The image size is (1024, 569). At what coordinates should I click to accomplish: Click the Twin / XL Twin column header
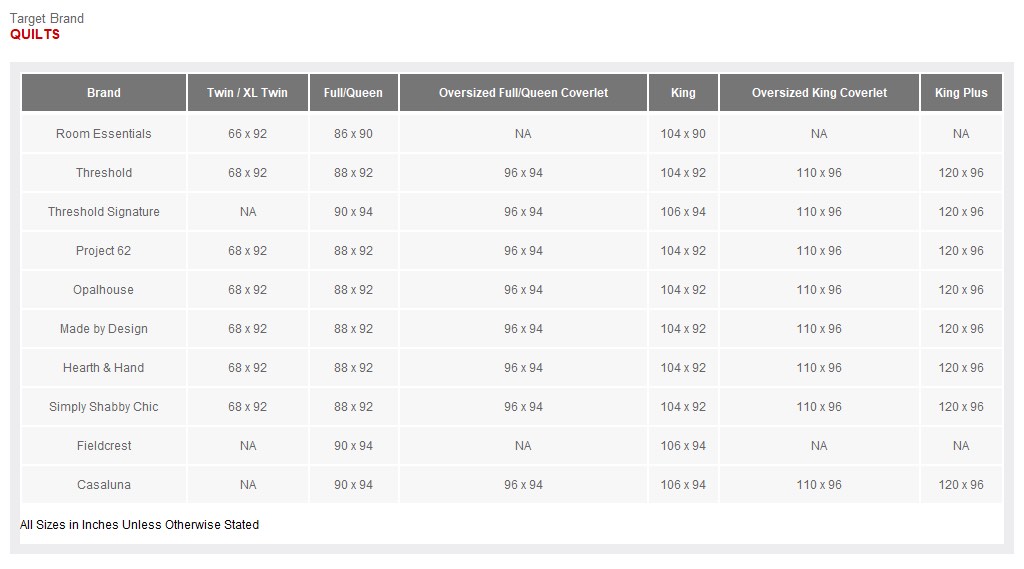pyautogui.click(x=248, y=93)
